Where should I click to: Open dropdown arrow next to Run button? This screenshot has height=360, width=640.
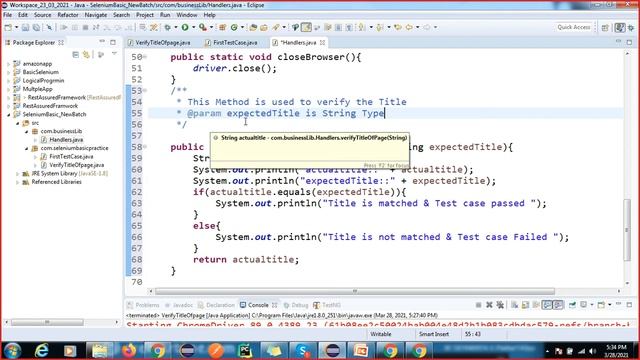tap(193, 27)
